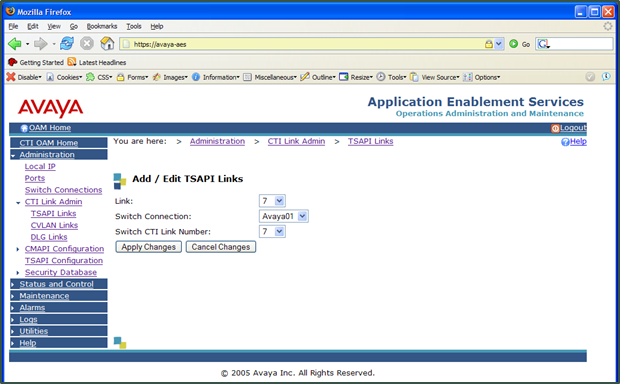Click the Cancel Changes button

click(x=221, y=247)
